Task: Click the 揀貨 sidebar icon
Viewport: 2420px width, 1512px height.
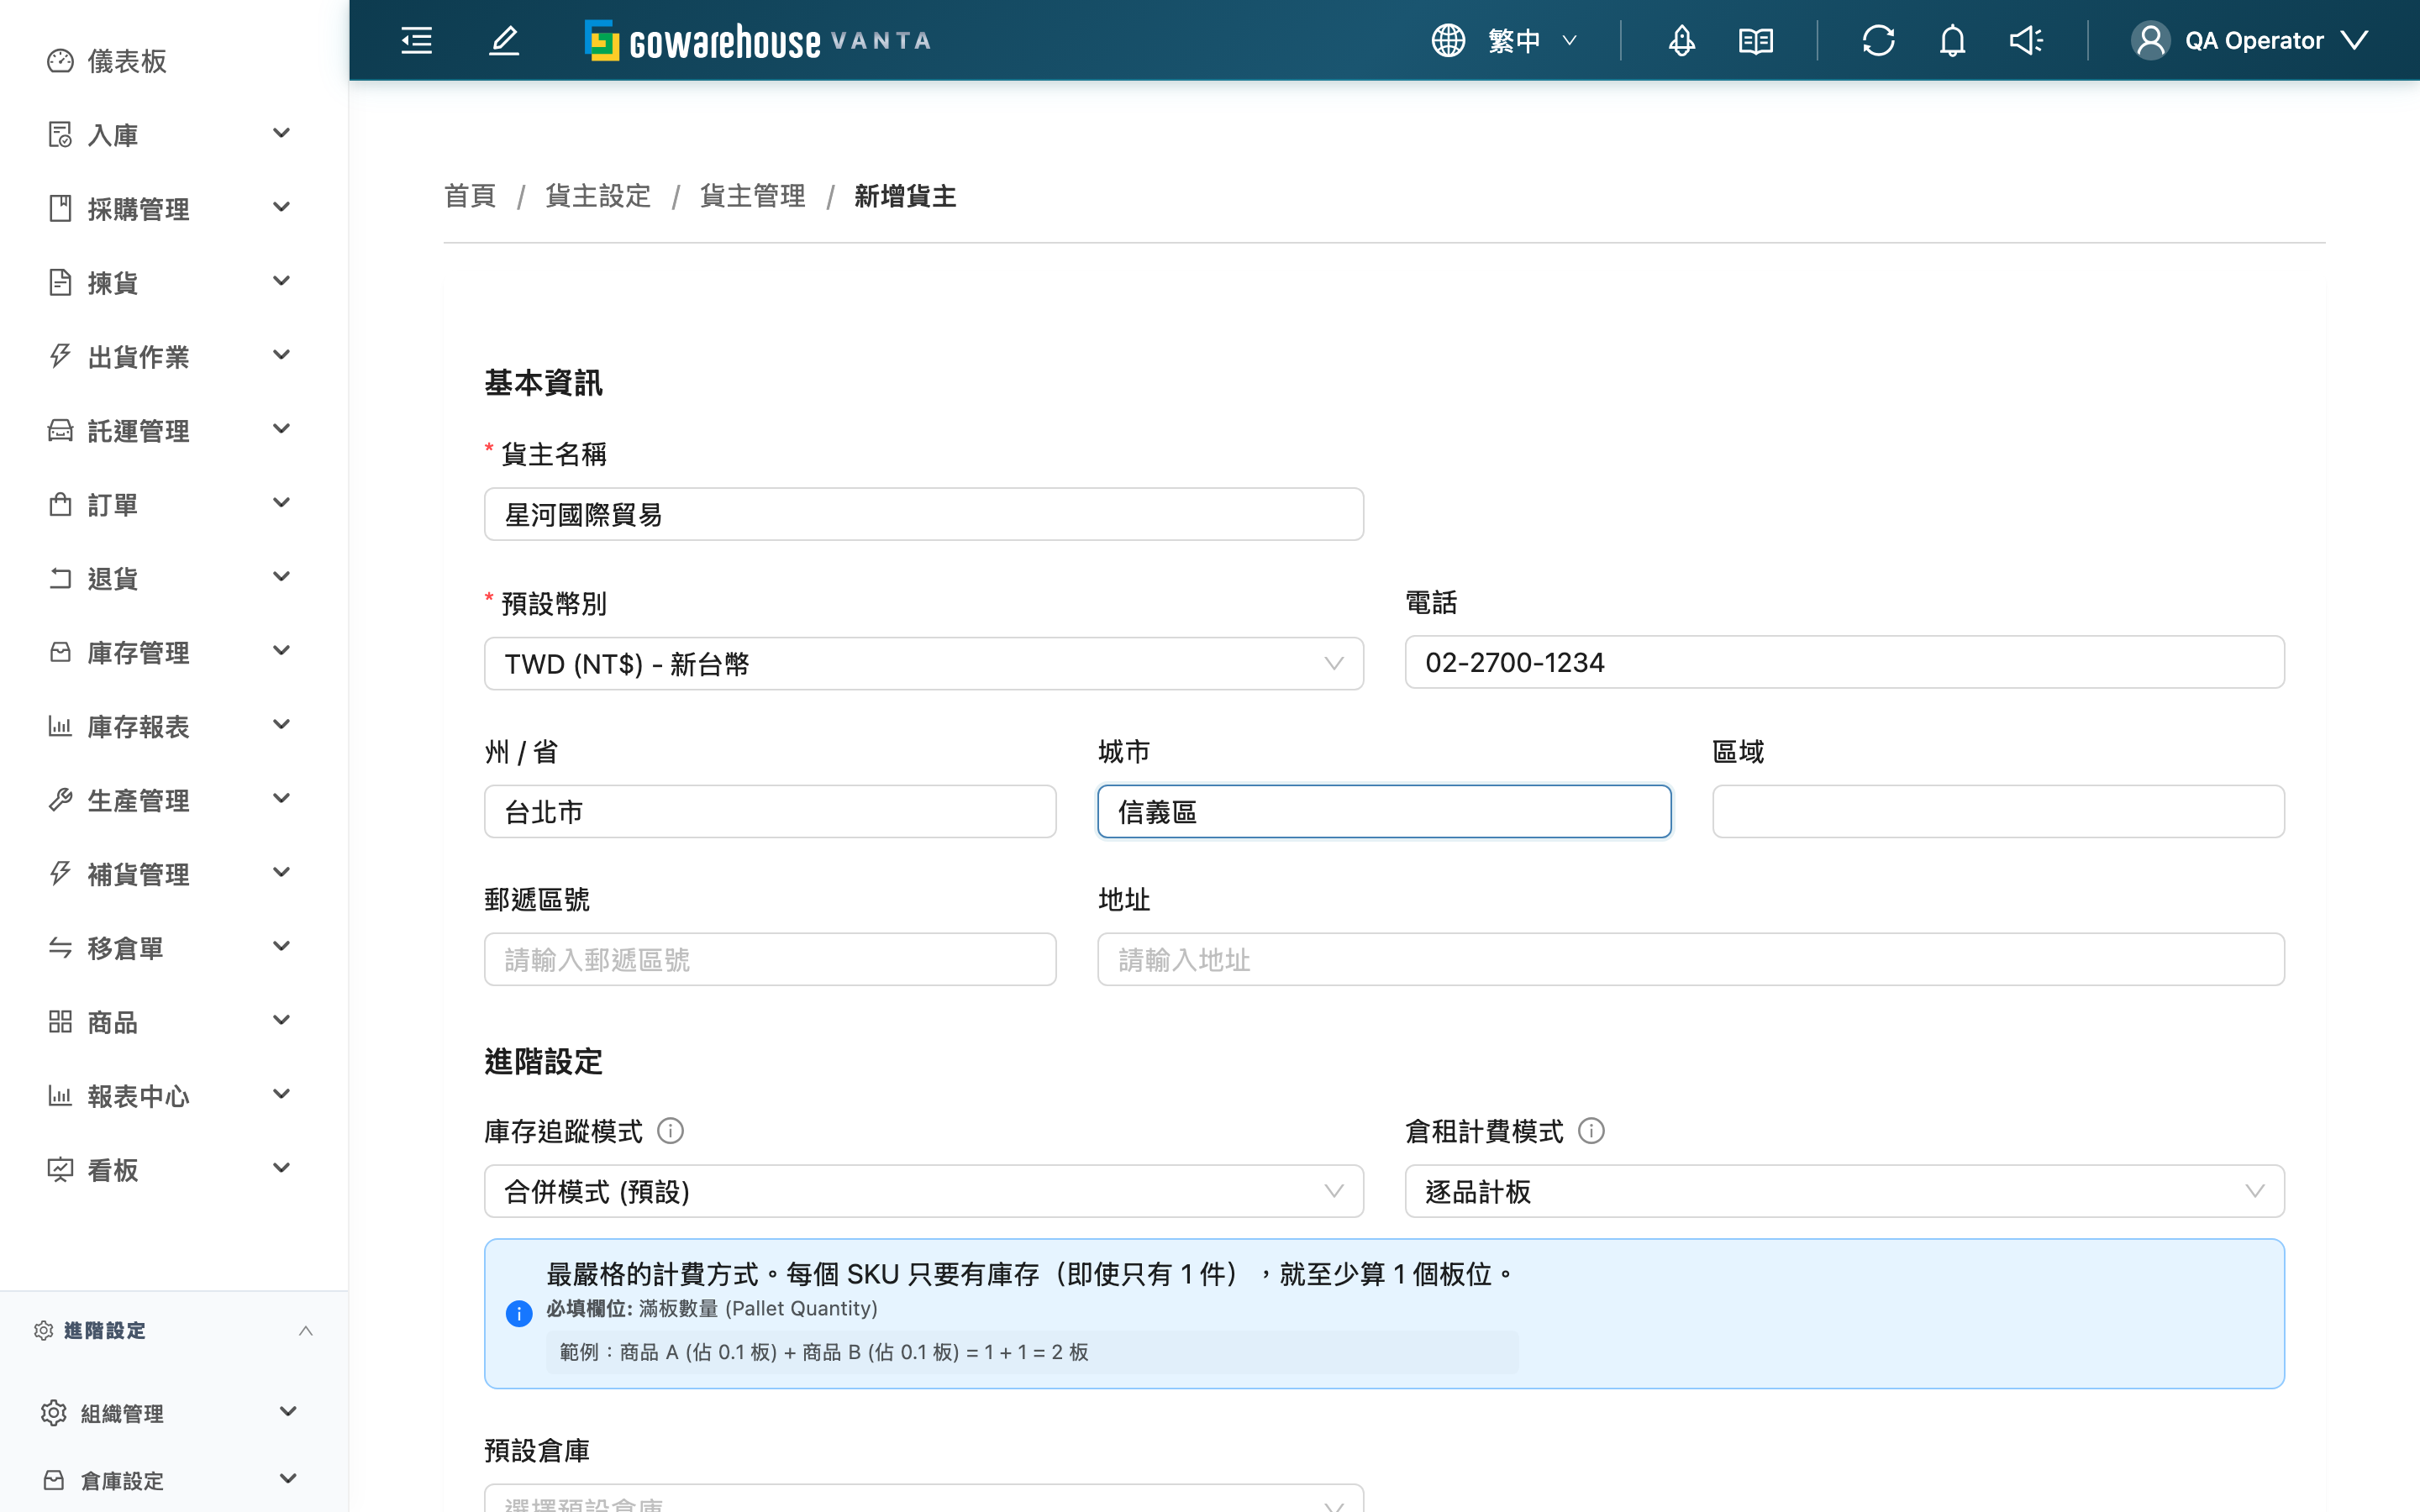Action: tap(60, 282)
